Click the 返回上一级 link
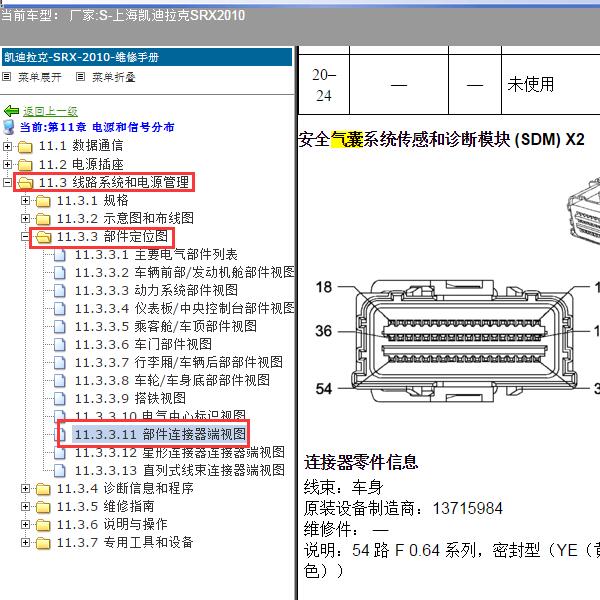Viewport: 600px width, 600px height. pyautogui.click(x=50, y=111)
